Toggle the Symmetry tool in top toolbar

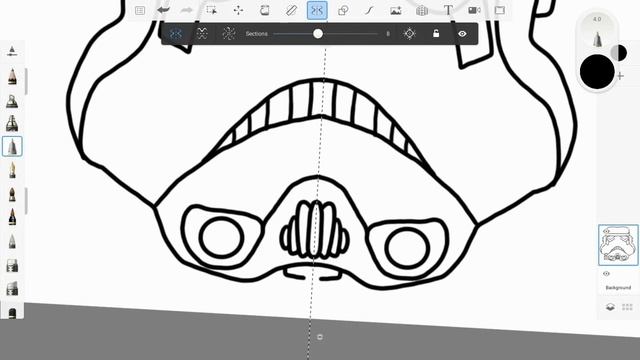pos(317,10)
